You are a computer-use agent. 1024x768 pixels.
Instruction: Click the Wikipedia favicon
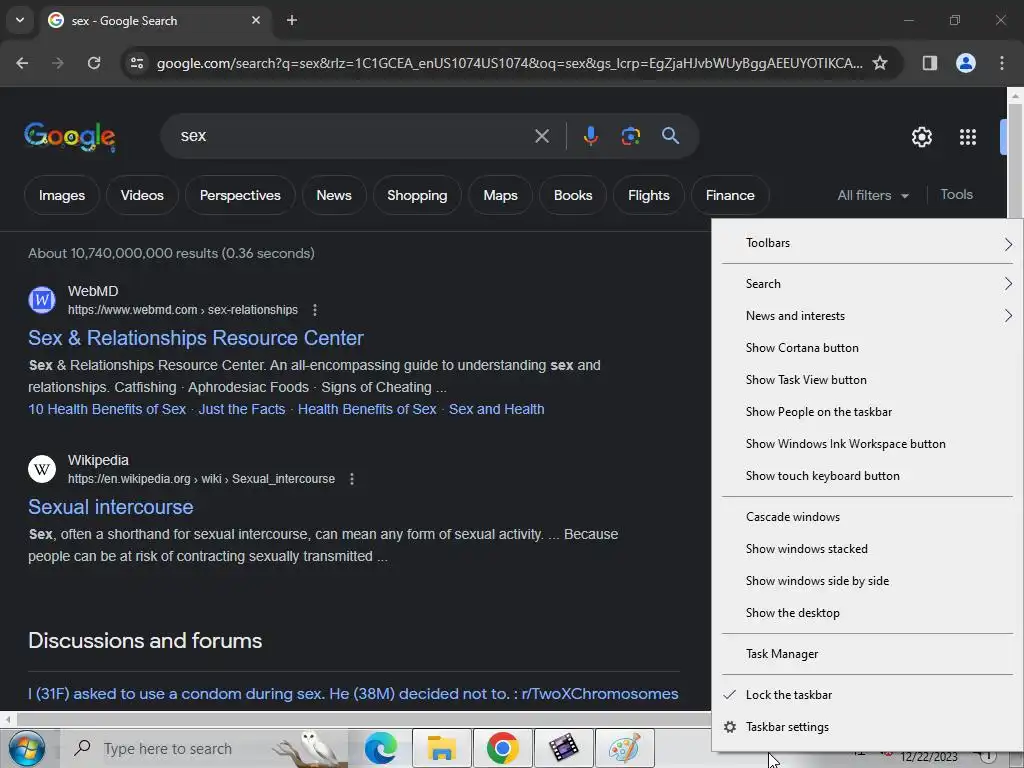coord(42,469)
